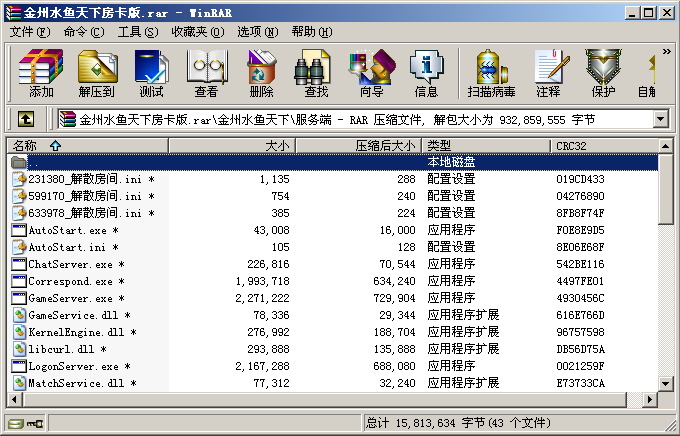
Task: Click the 删除 (Delete) toolbar icon
Action: pos(261,73)
